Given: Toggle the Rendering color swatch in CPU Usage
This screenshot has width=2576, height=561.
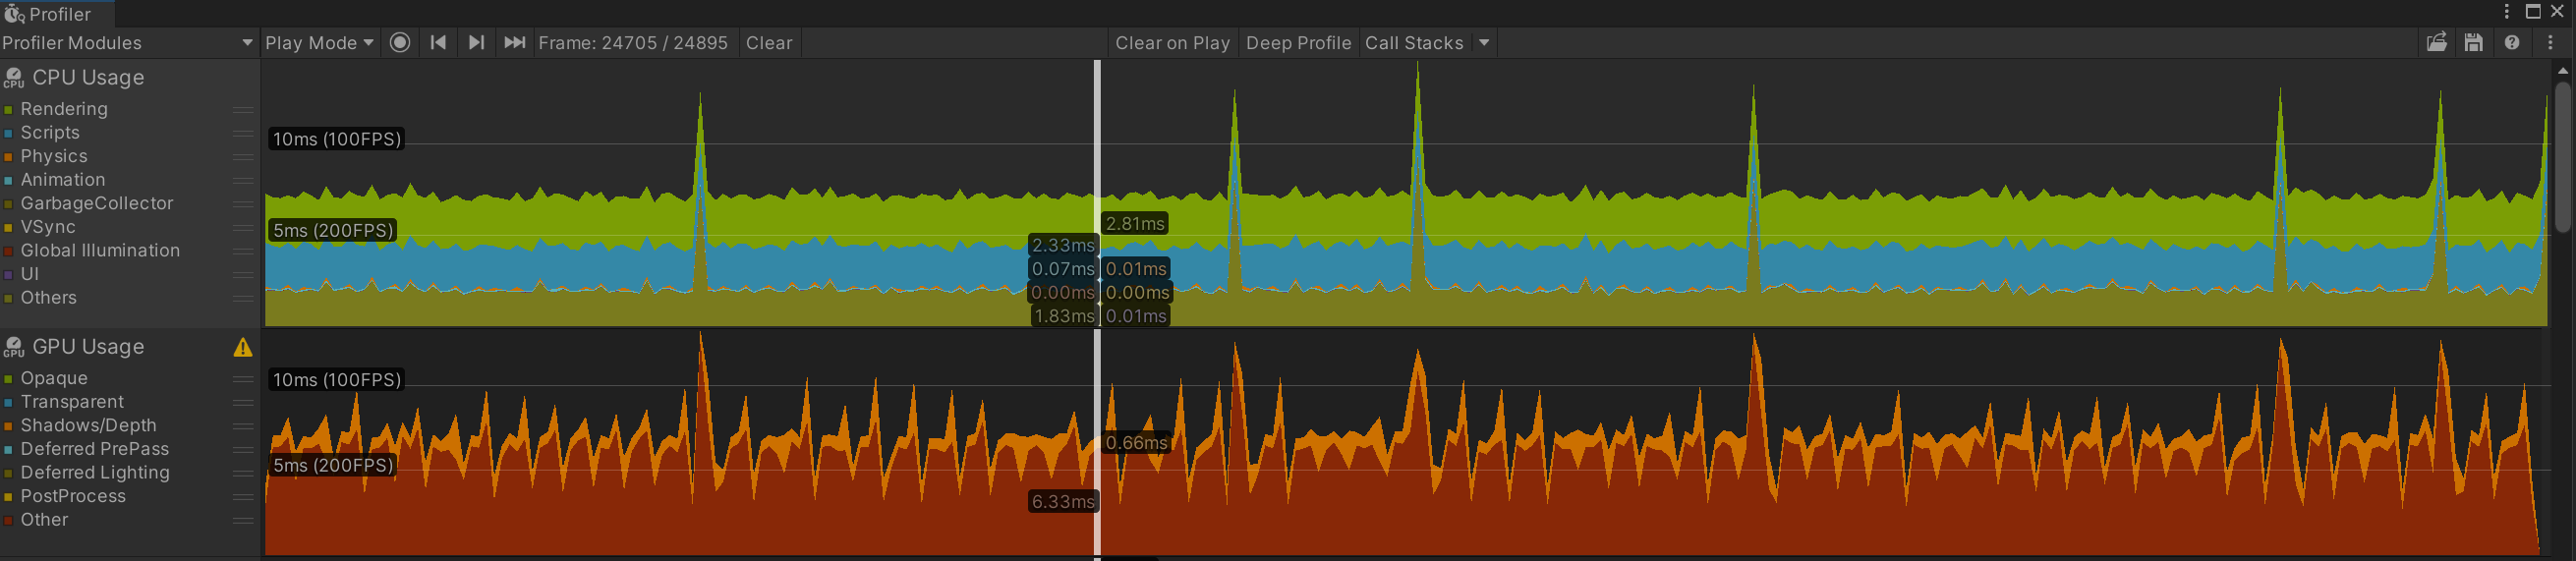Looking at the screenshot, I should click(8, 110).
